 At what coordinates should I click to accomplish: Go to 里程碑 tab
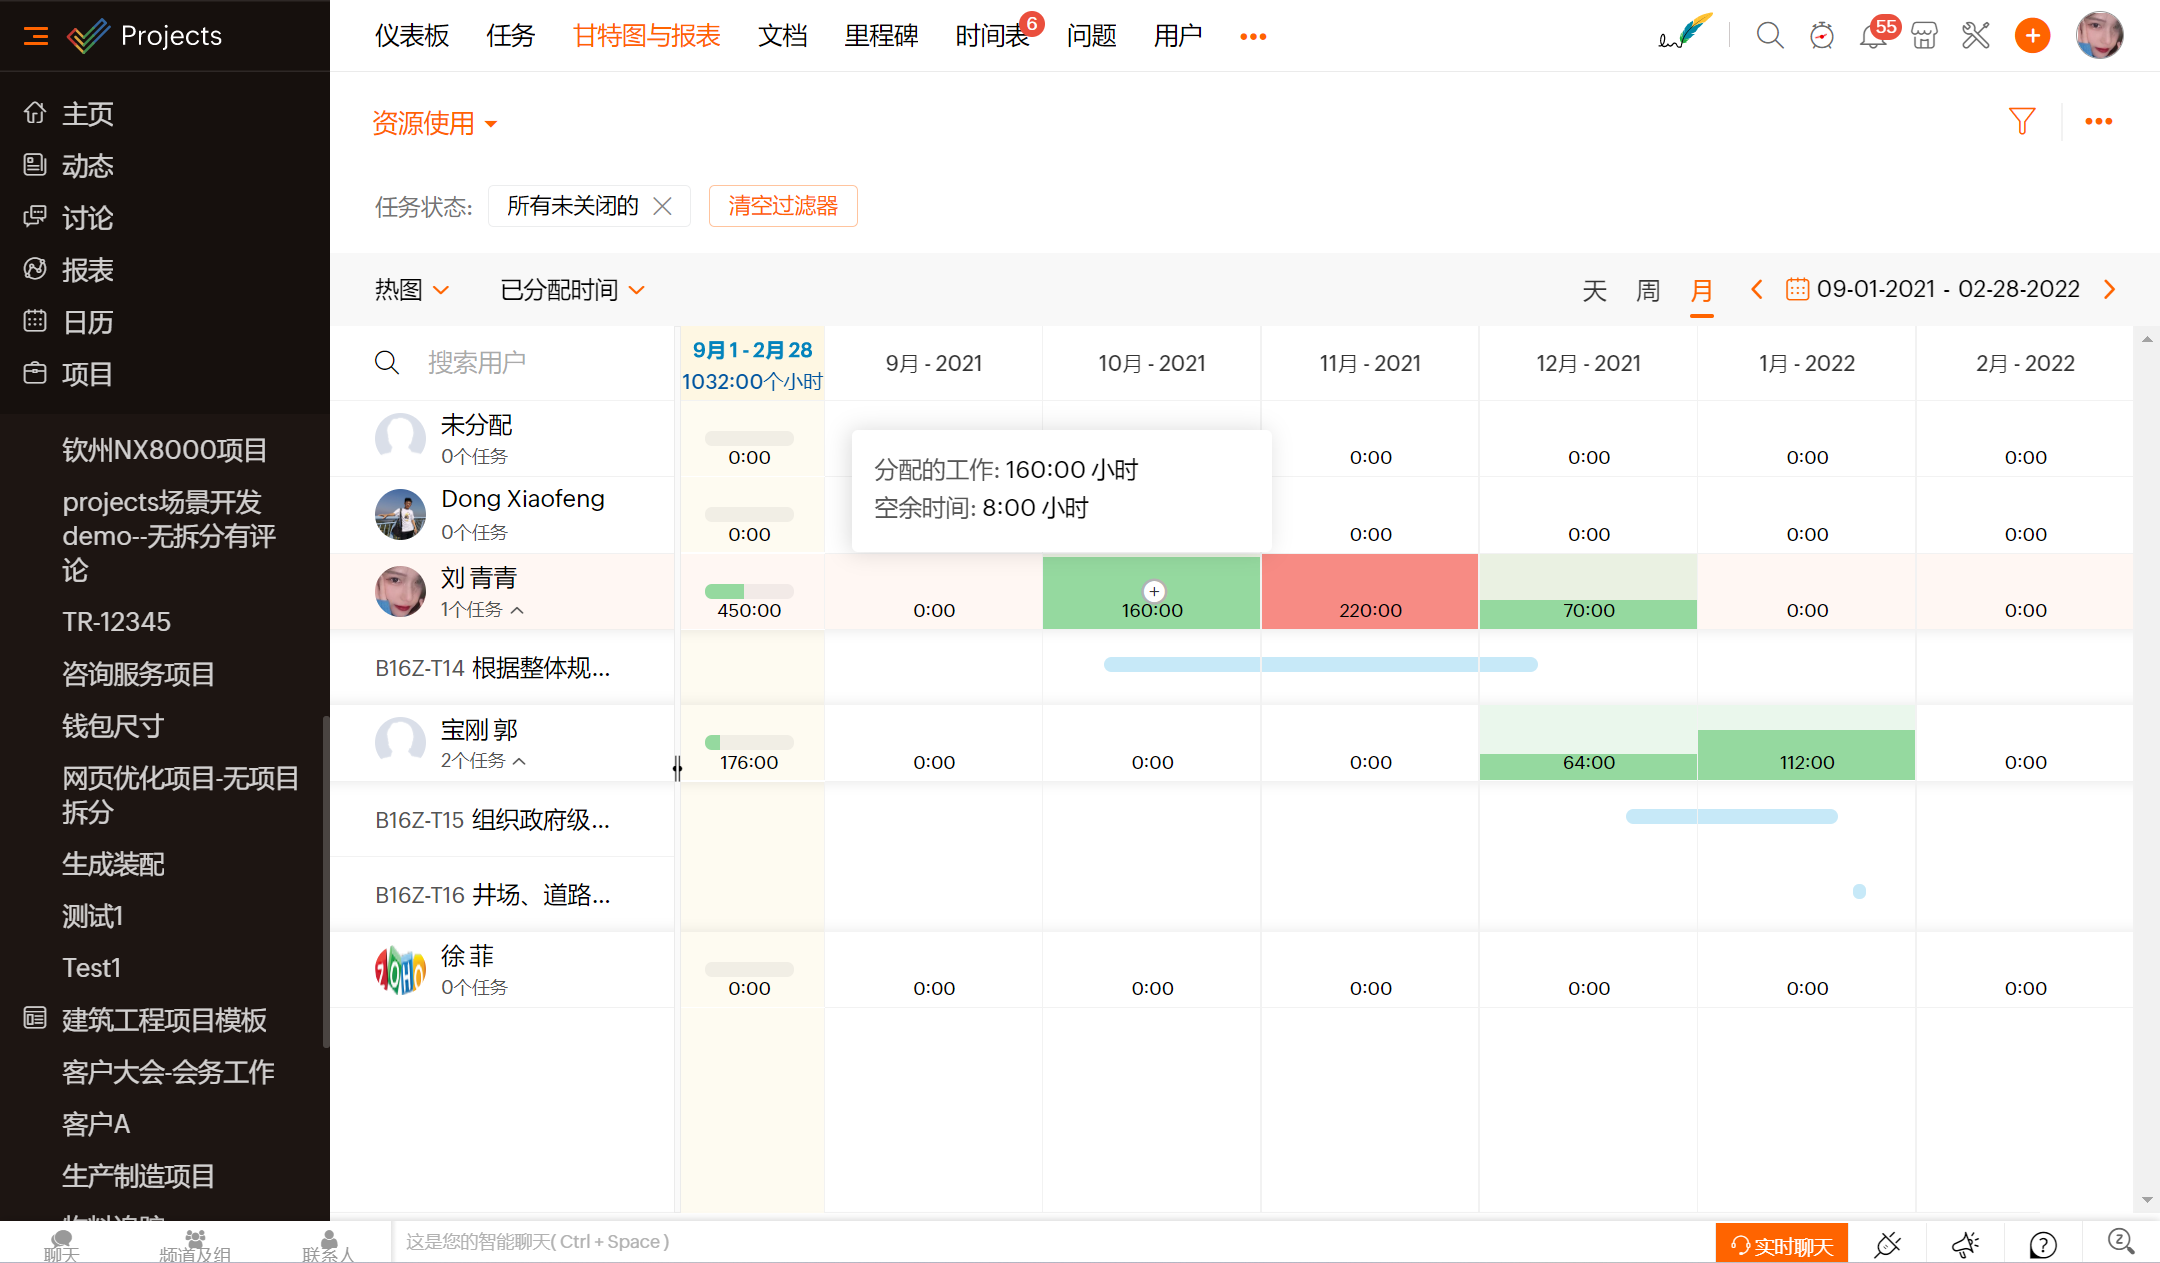[880, 36]
